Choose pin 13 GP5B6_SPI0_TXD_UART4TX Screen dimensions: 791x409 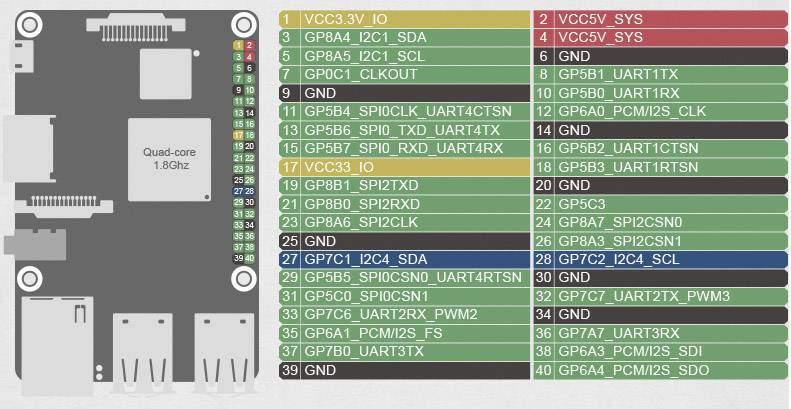[x=403, y=130]
